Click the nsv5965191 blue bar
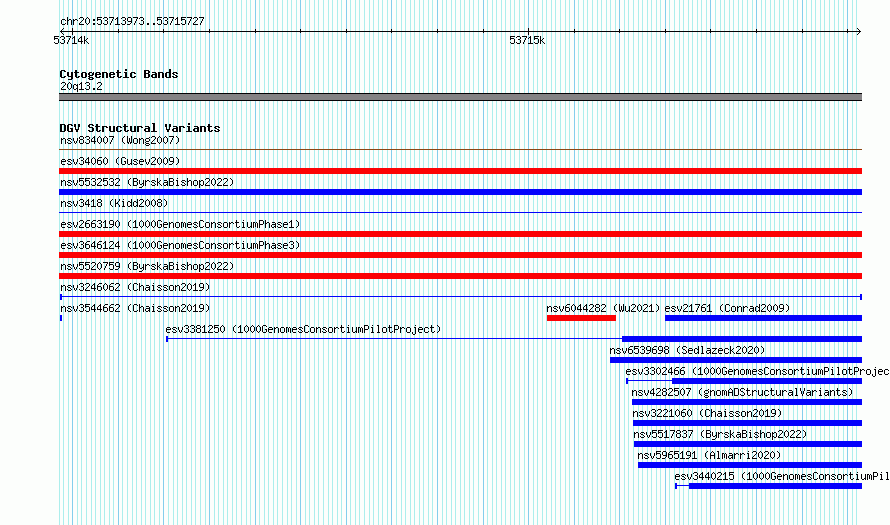 point(750,465)
